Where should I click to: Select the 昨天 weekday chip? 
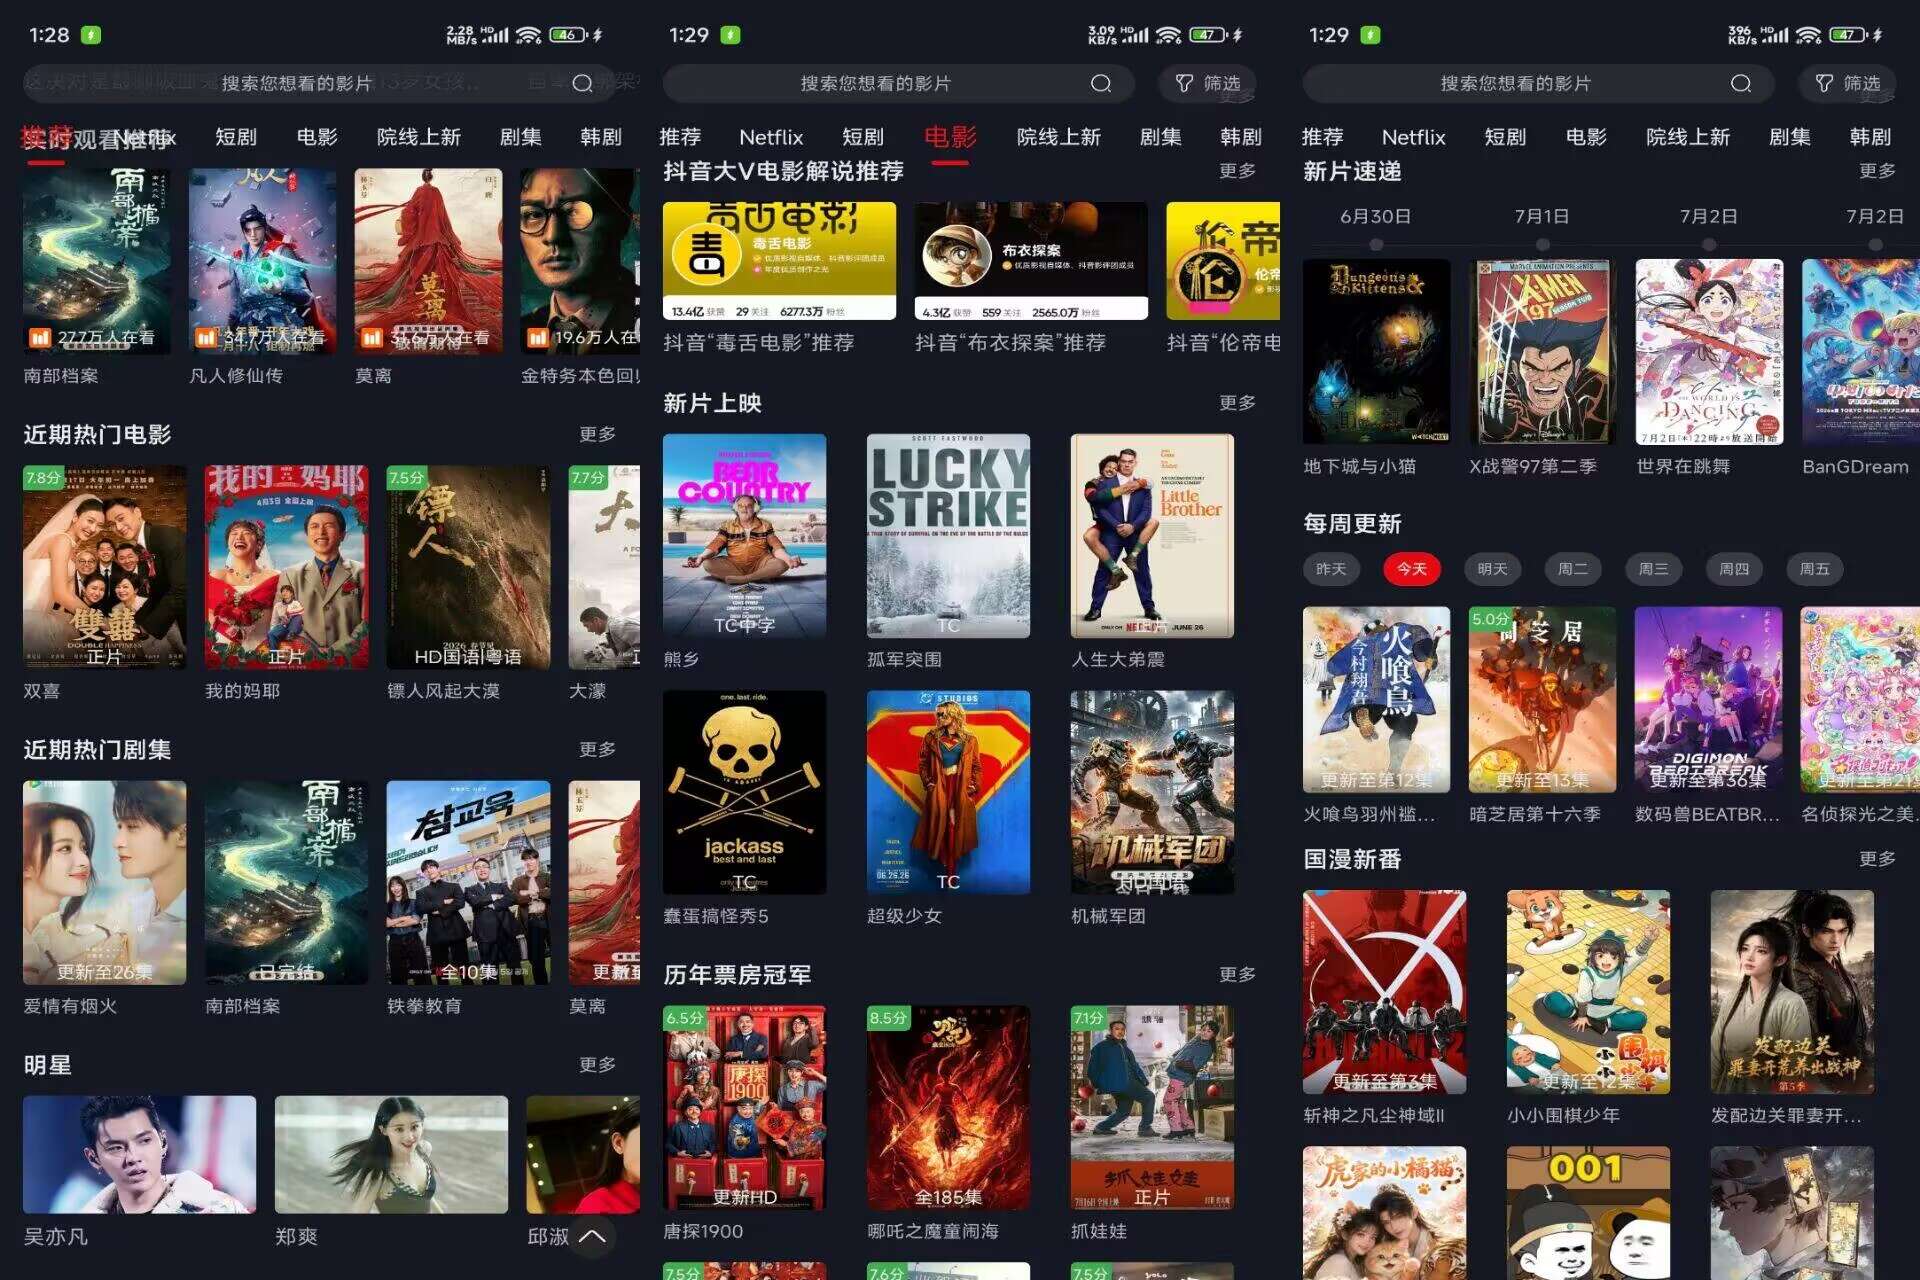tap(1330, 569)
